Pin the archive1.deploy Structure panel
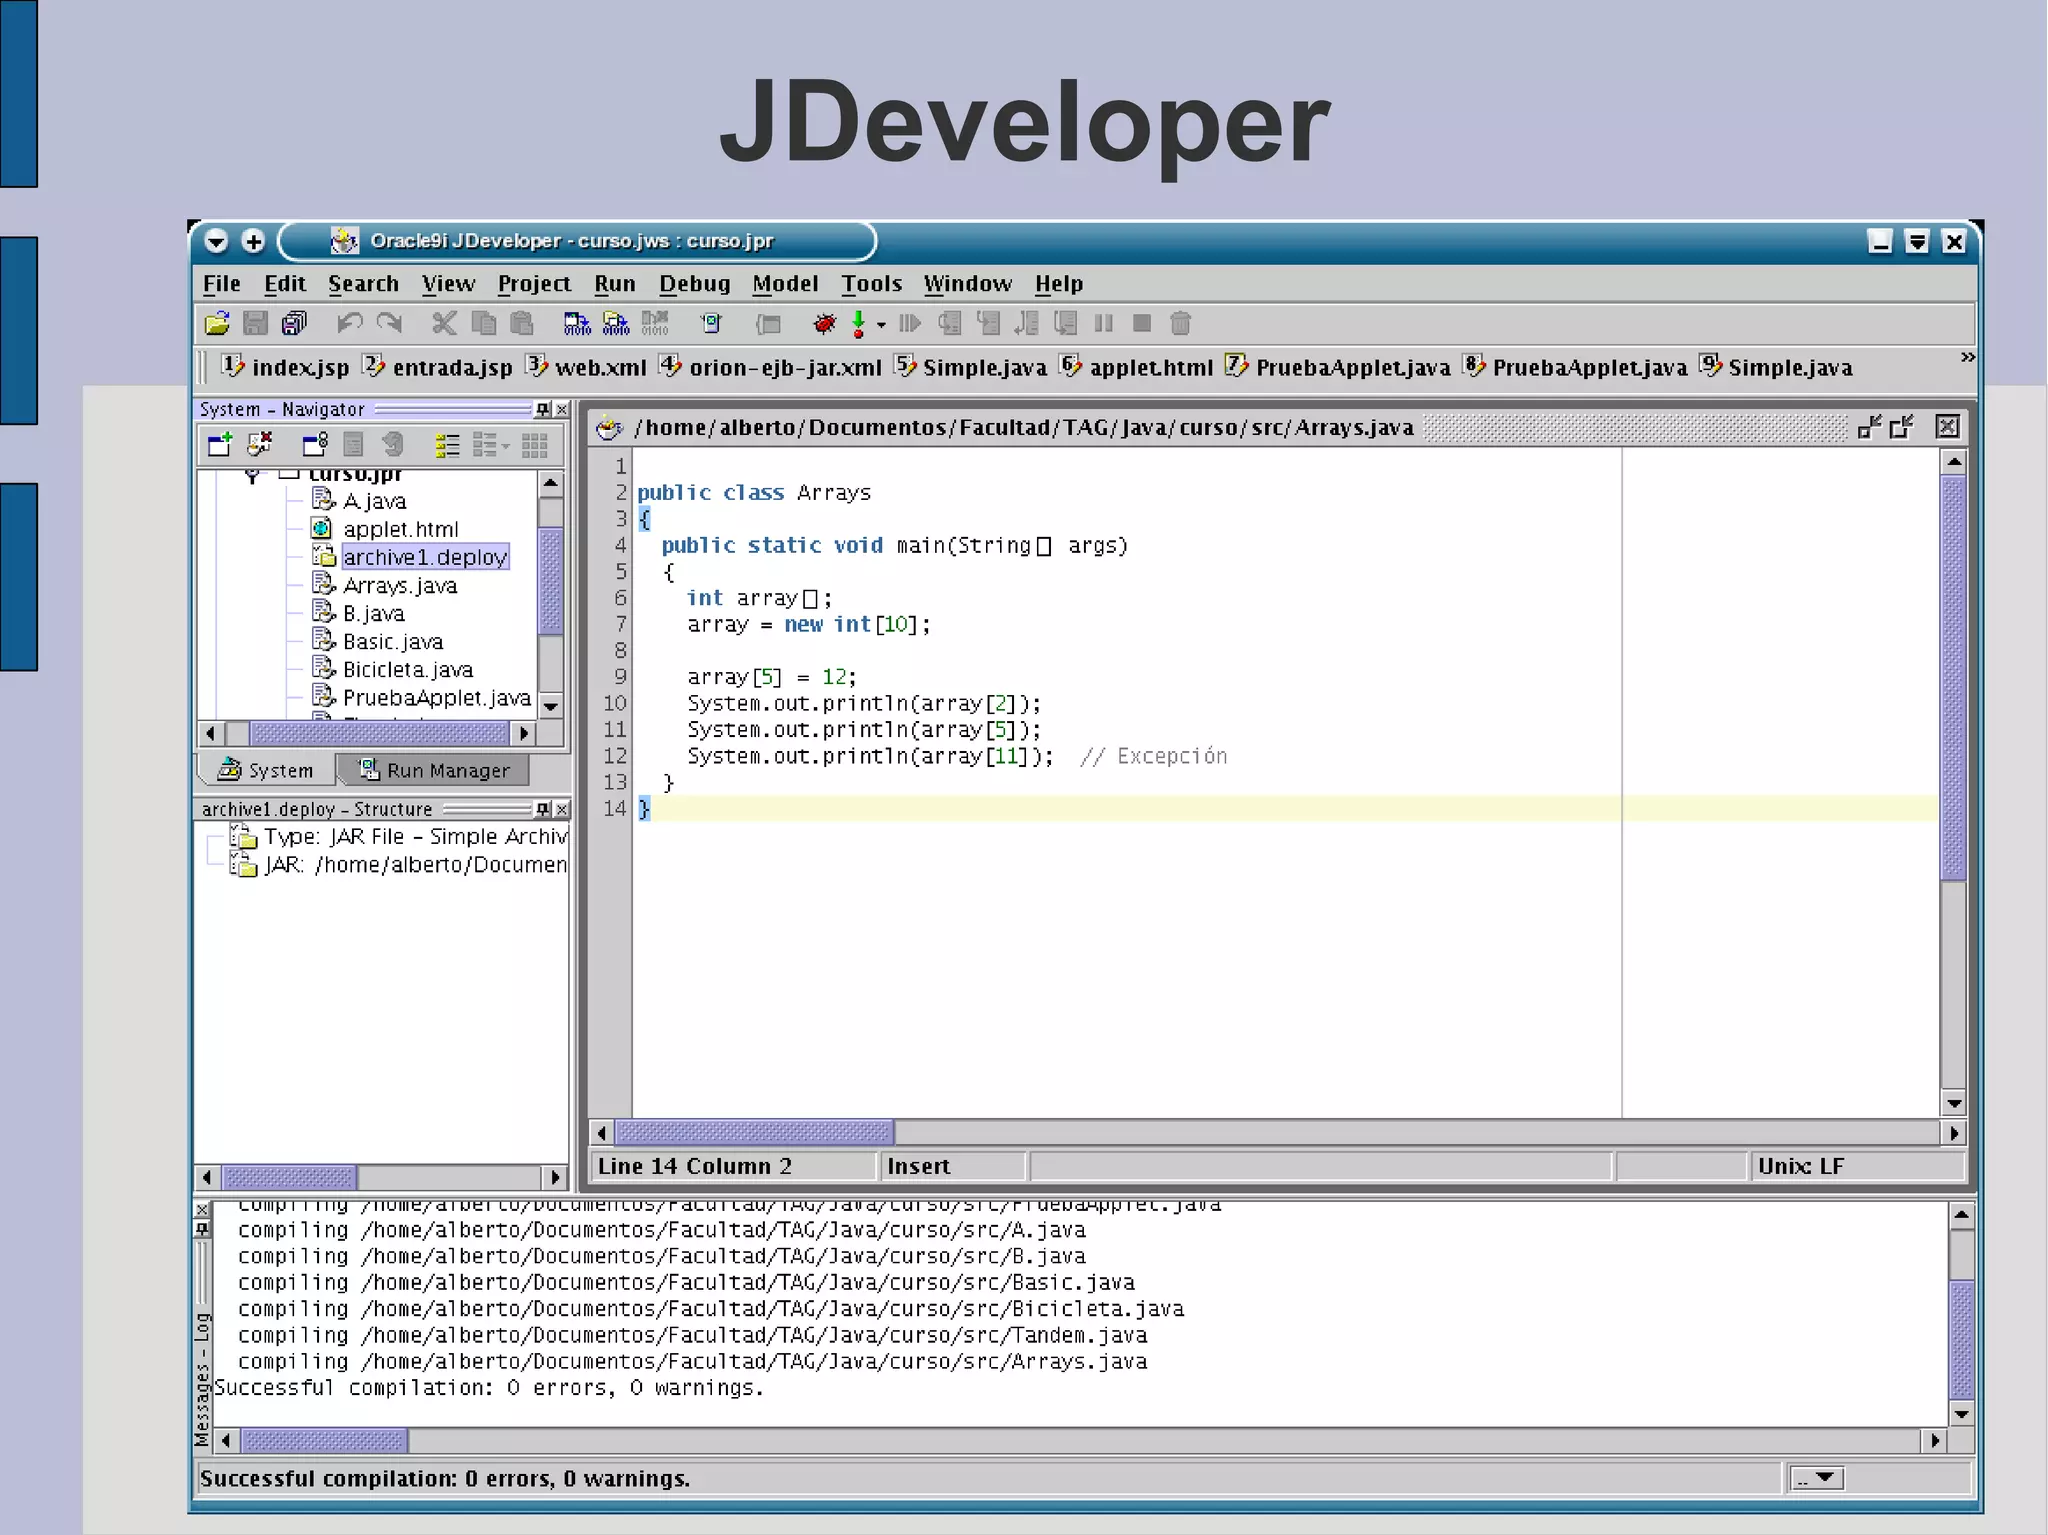This screenshot has width=2048, height=1535. (543, 809)
